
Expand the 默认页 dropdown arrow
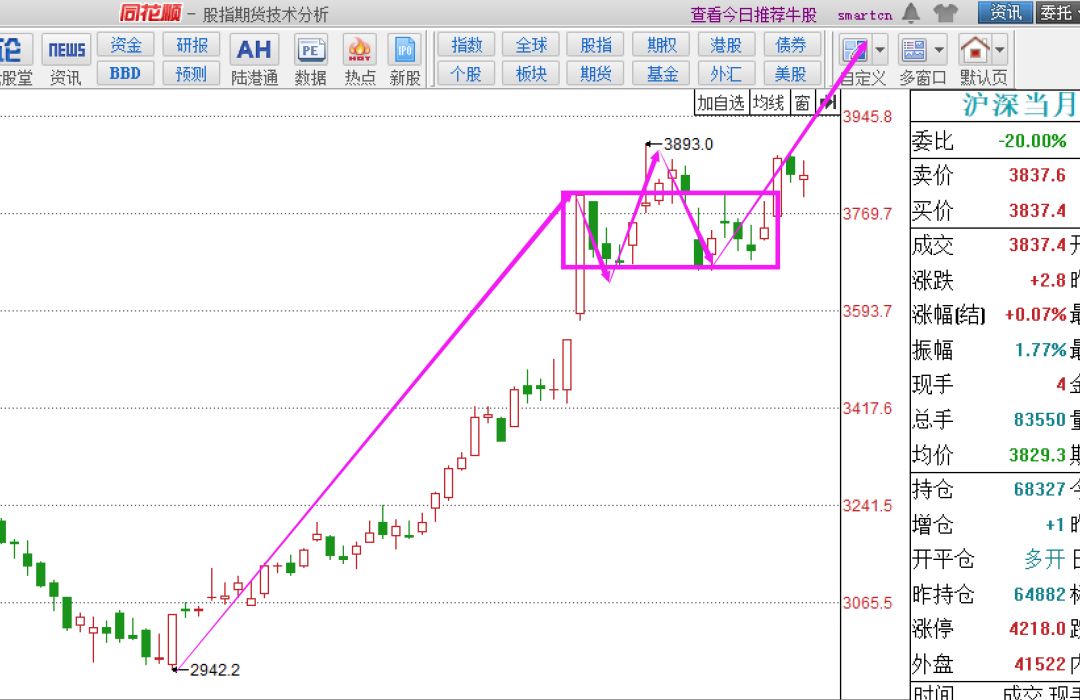(999, 49)
